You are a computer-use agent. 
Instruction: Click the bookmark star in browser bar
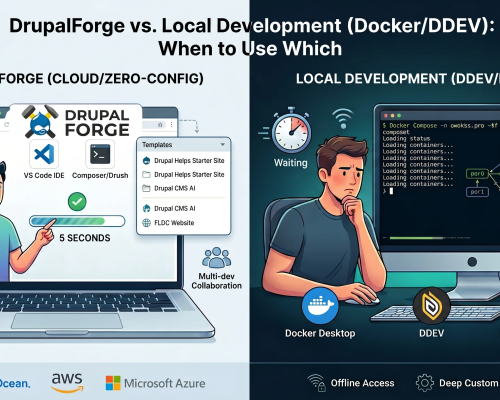tap(160, 125)
